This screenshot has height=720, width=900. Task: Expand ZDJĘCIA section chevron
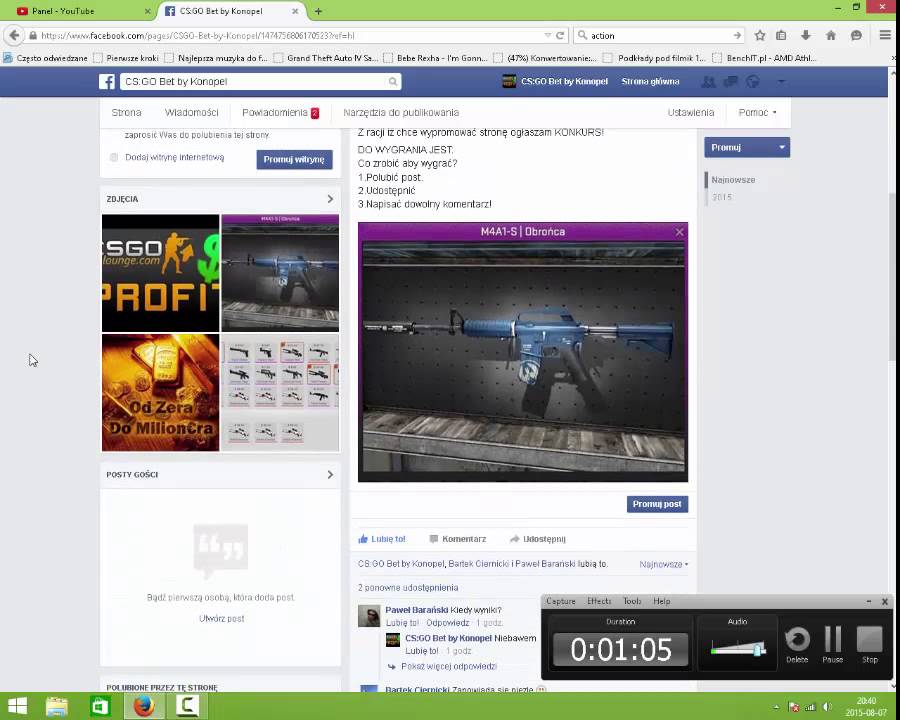click(330, 199)
